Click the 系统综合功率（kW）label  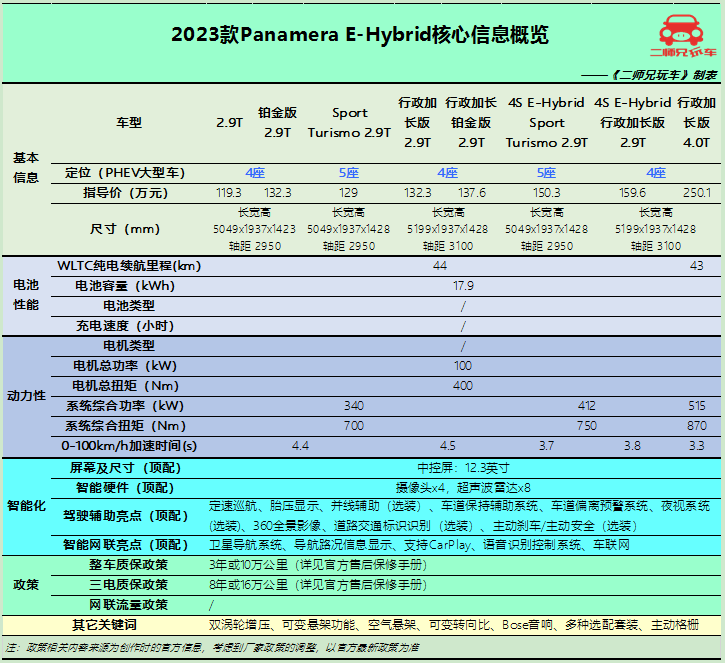point(125,406)
